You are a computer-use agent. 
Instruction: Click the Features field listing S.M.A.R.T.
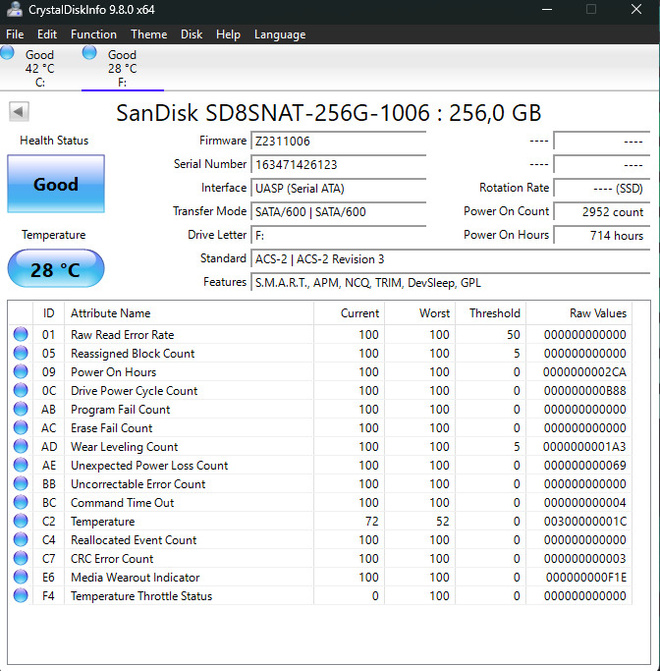pyautogui.click(x=450, y=282)
